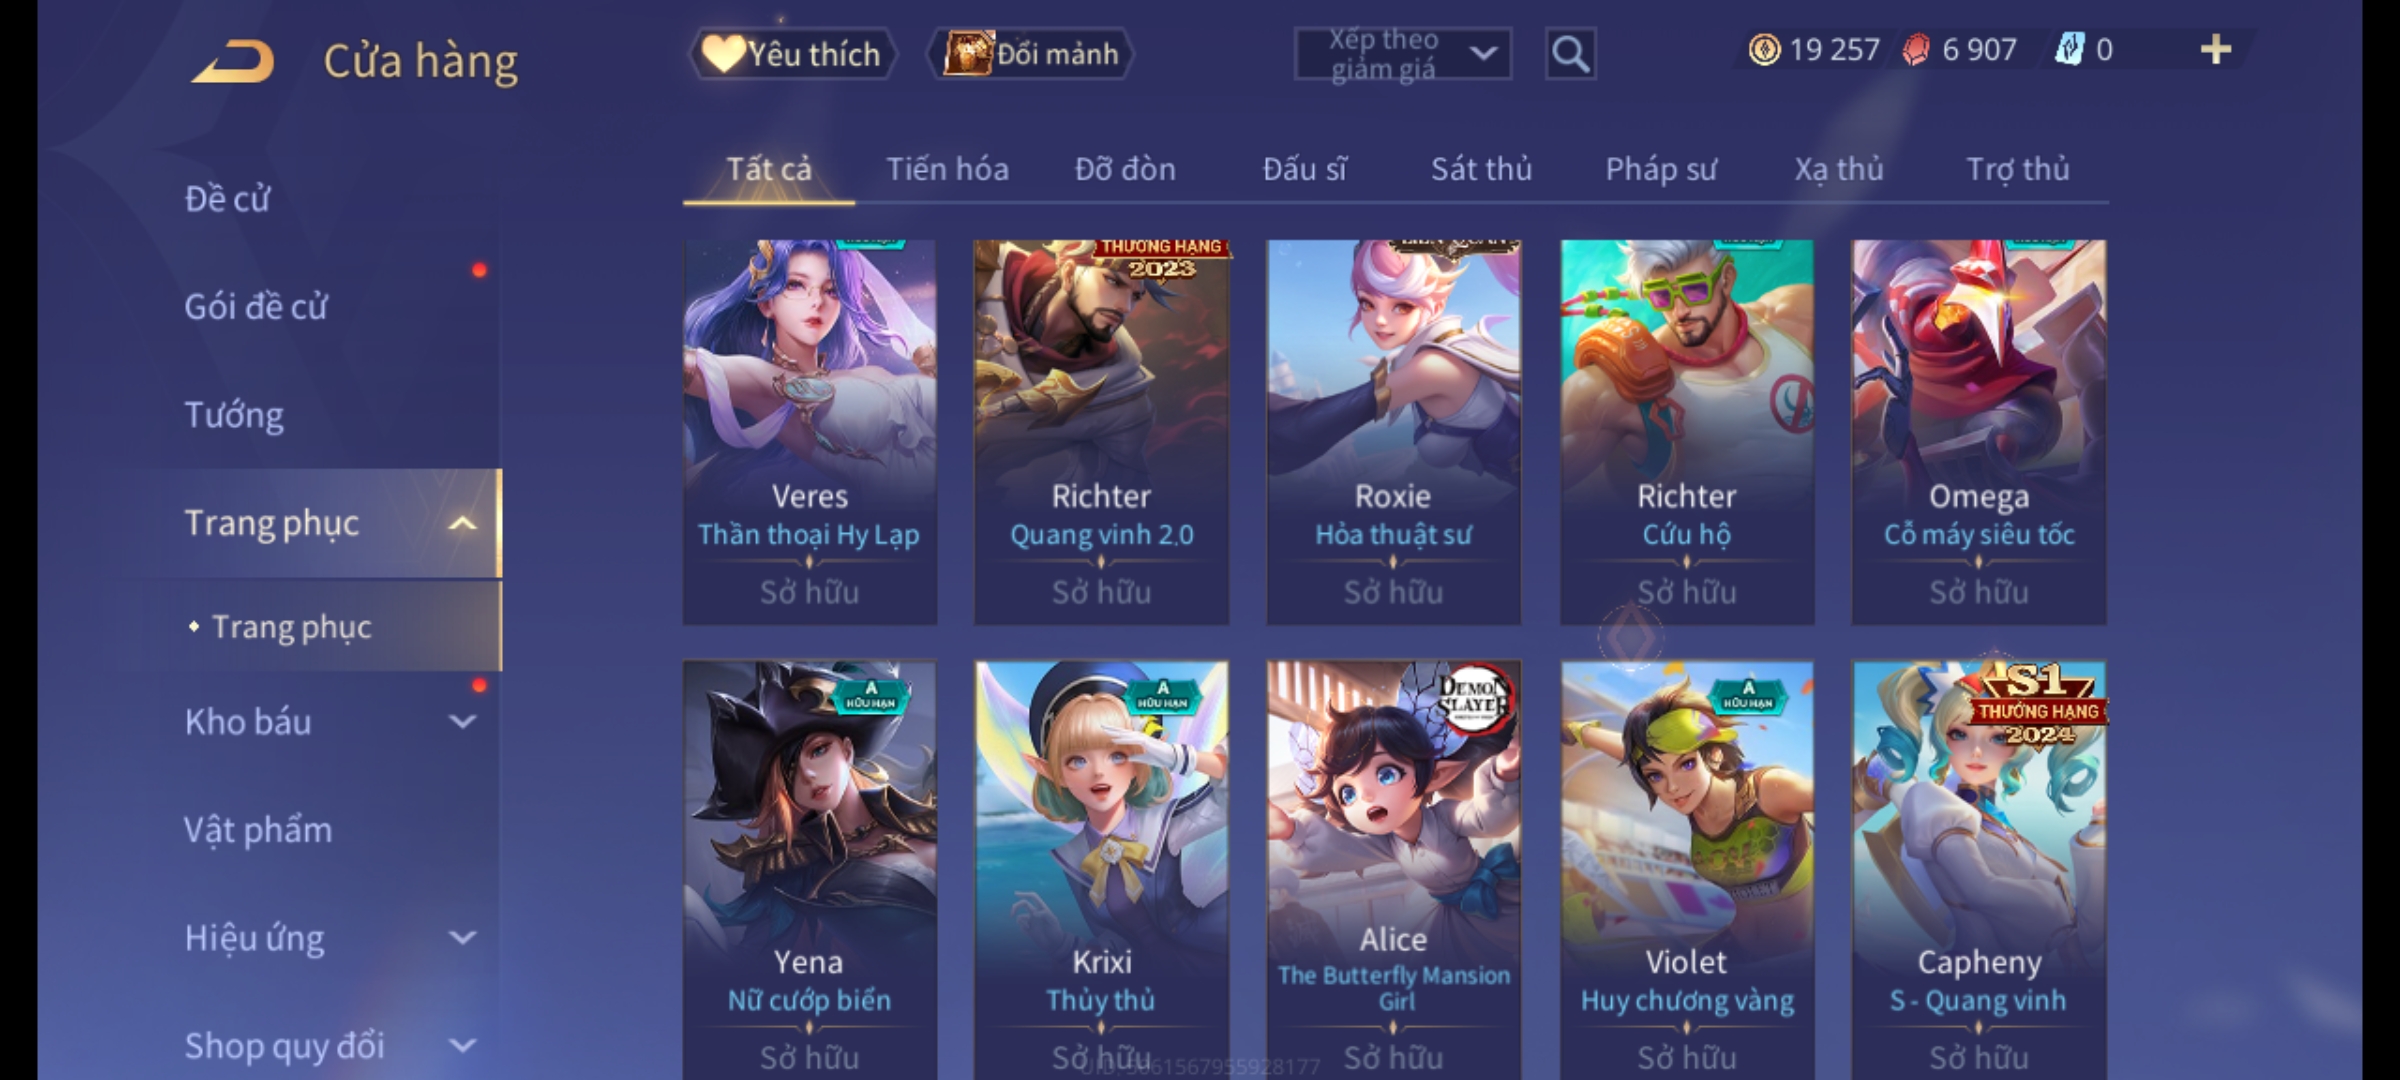Screen dimensions: 2400x1080
Task: Expand the Kho báu sidebar section
Action: 462,721
